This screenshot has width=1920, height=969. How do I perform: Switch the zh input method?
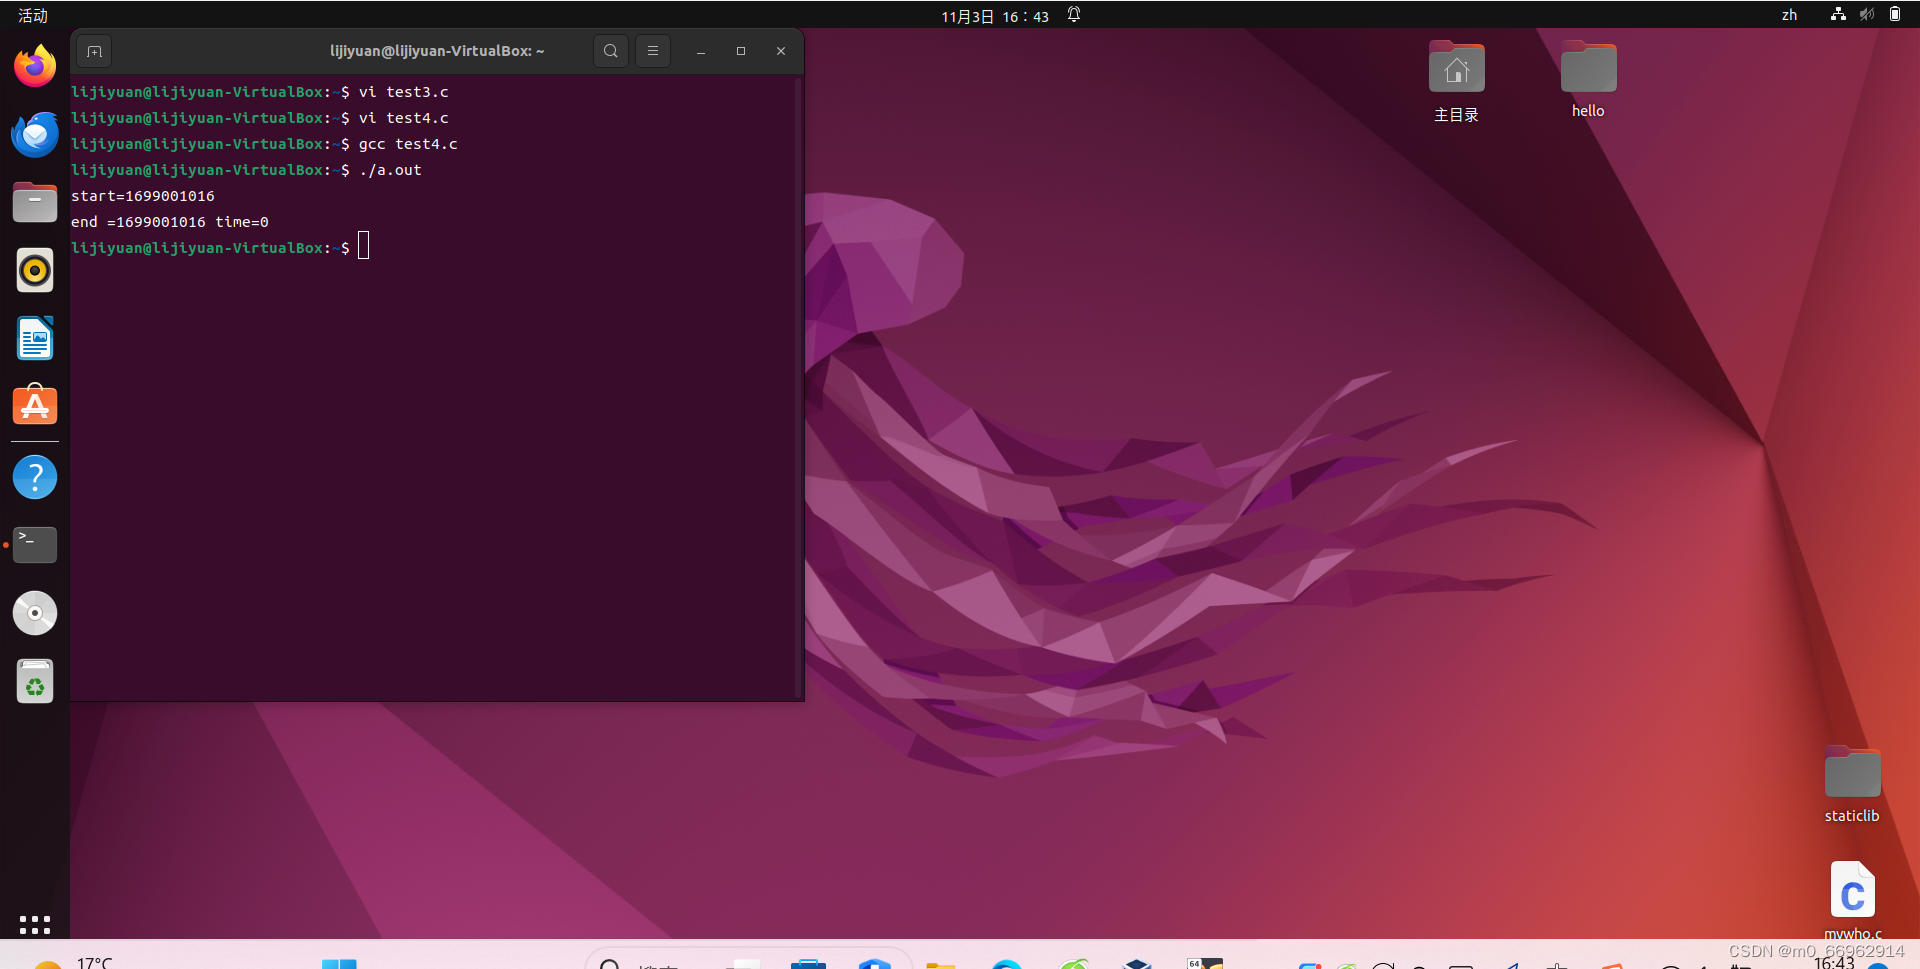(x=1789, y=15)
